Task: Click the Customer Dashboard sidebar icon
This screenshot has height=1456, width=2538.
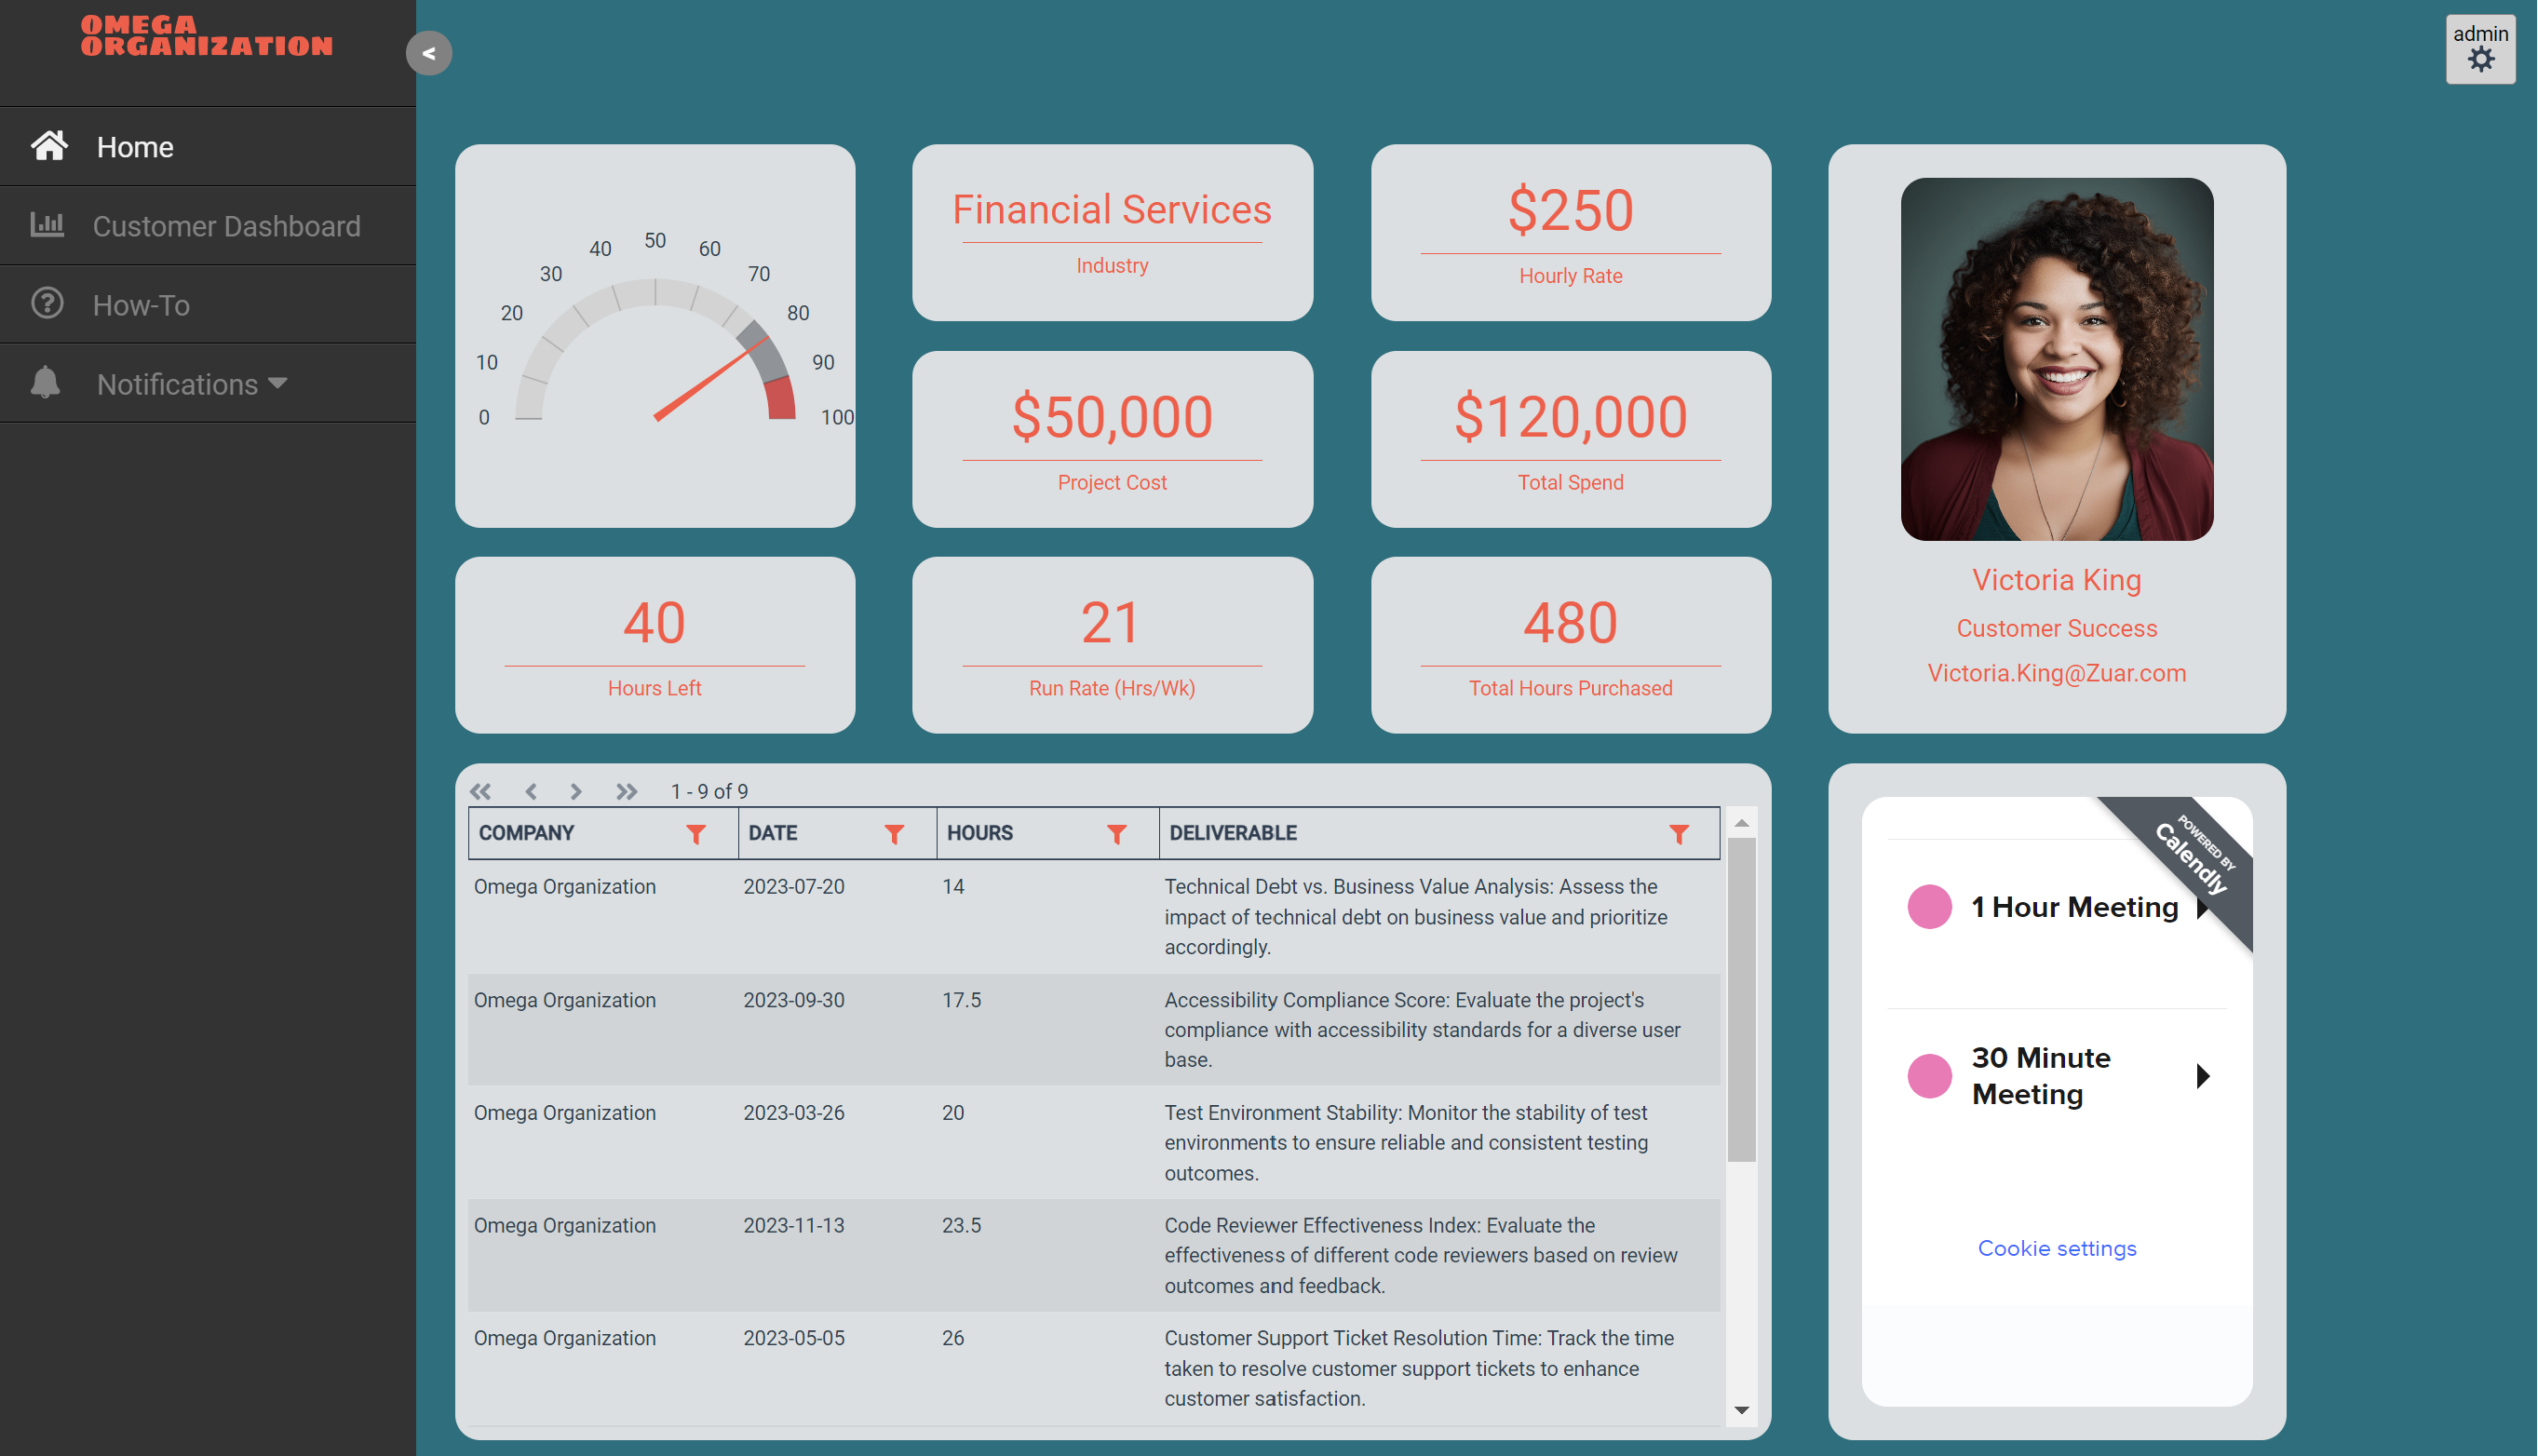Action: point(47,225)
